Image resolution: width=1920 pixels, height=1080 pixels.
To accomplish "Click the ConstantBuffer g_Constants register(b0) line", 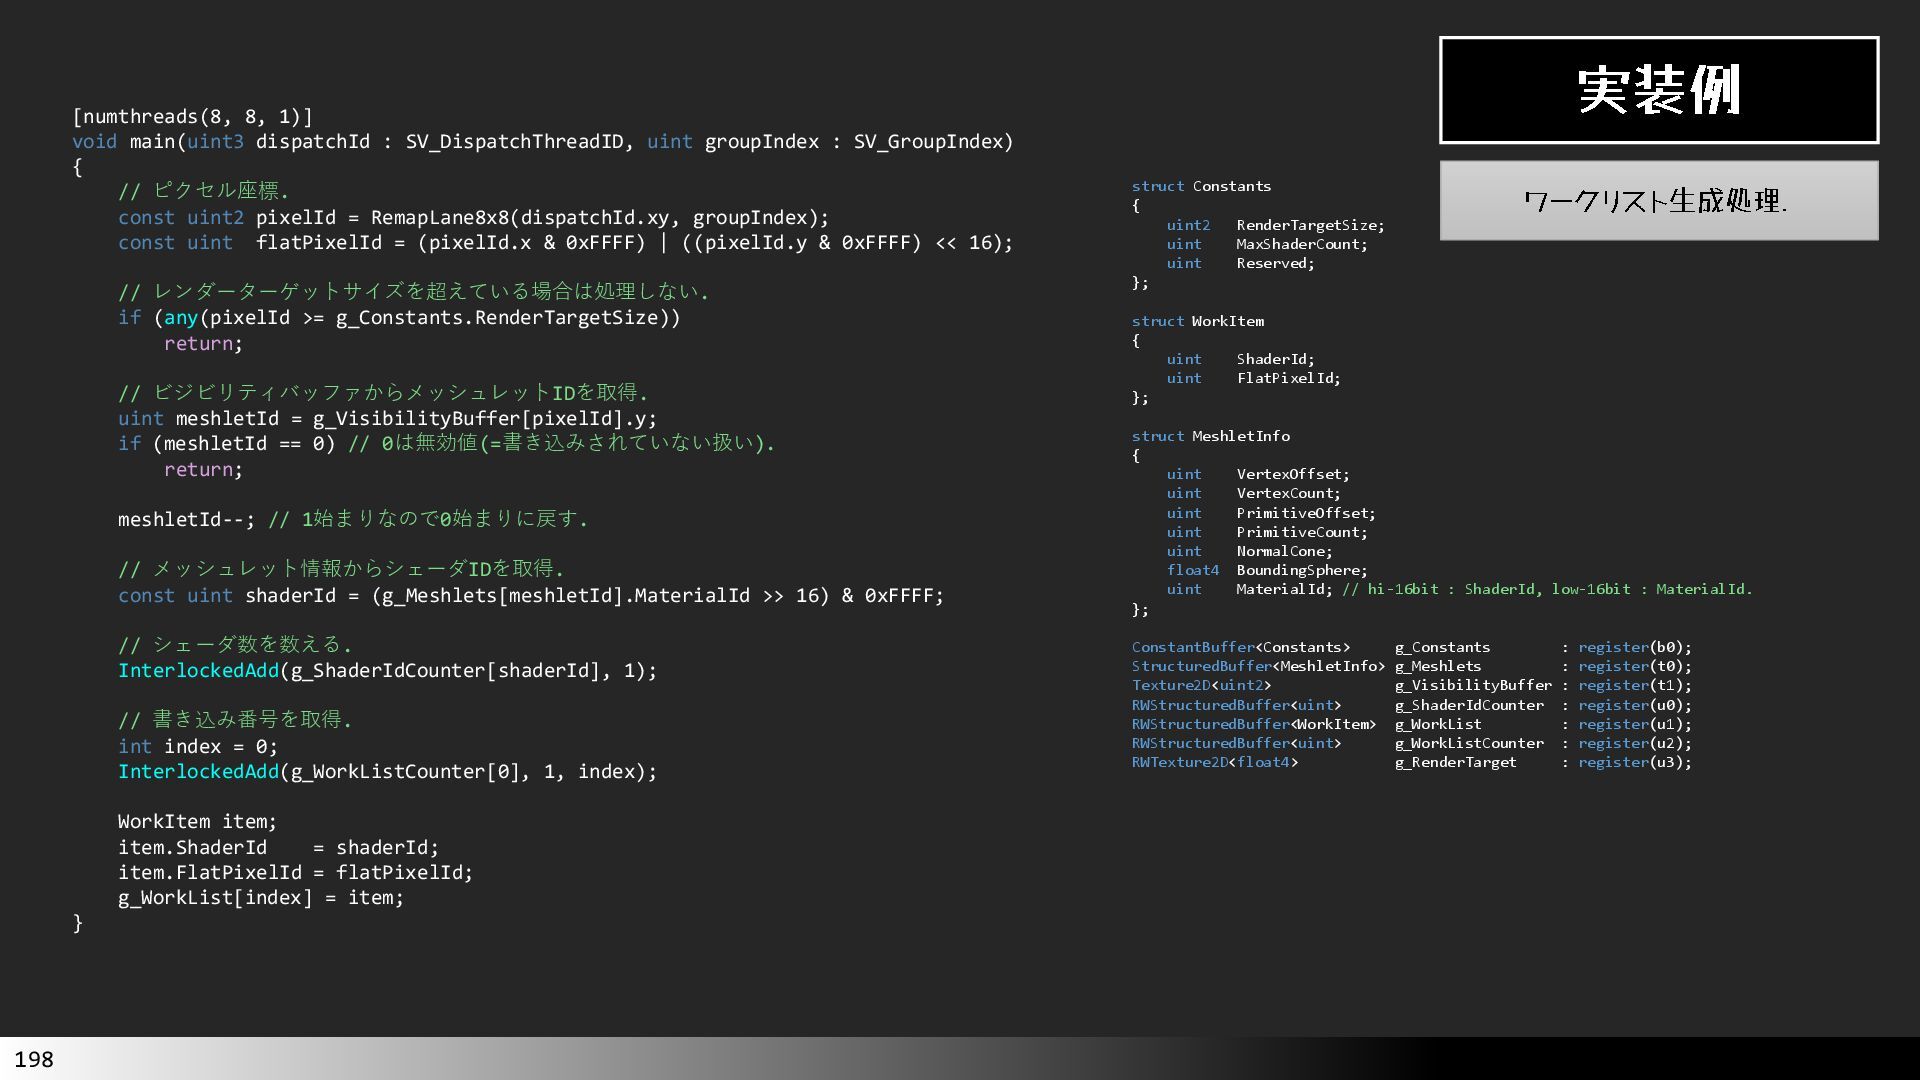I will coord(1412,648).
